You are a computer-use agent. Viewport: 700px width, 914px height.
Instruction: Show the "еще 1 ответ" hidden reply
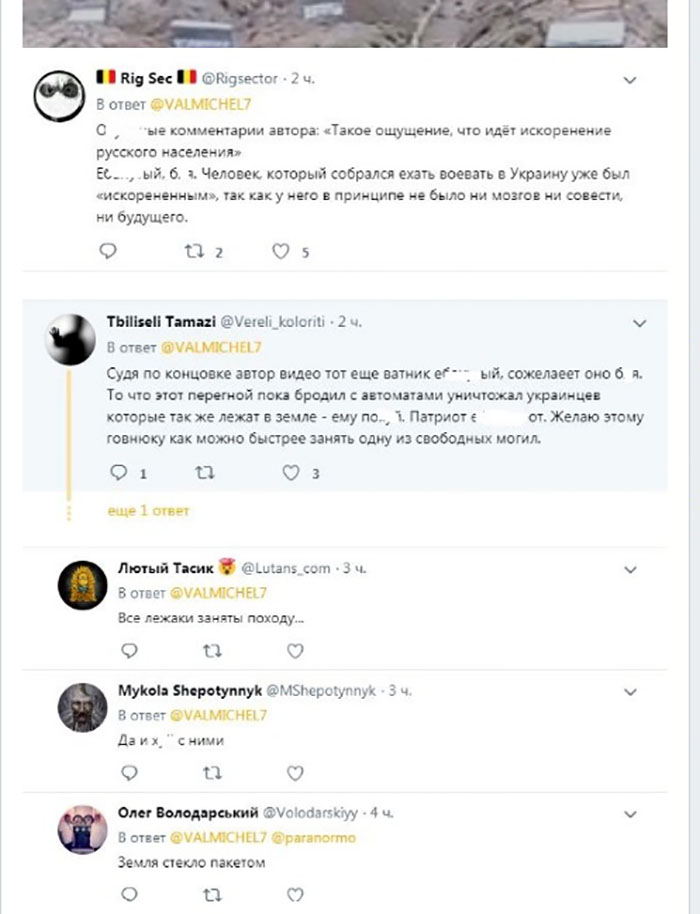coord(148,511)
